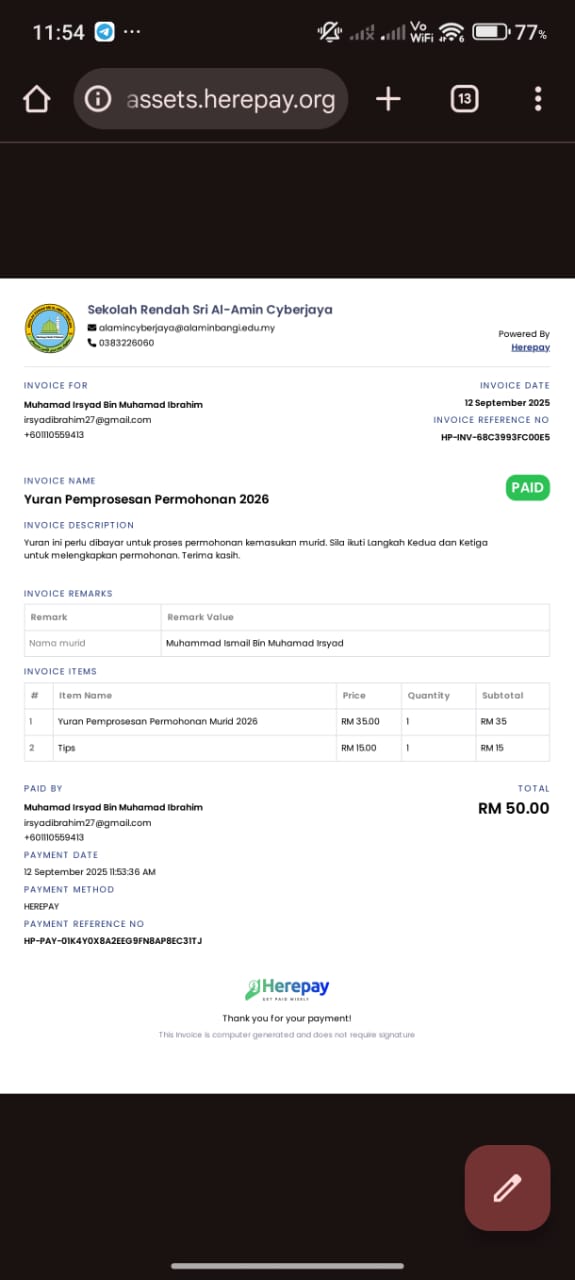575x1280 pixels.
Task: Open the three-dot browser menu
Action: tap(538, 98)
